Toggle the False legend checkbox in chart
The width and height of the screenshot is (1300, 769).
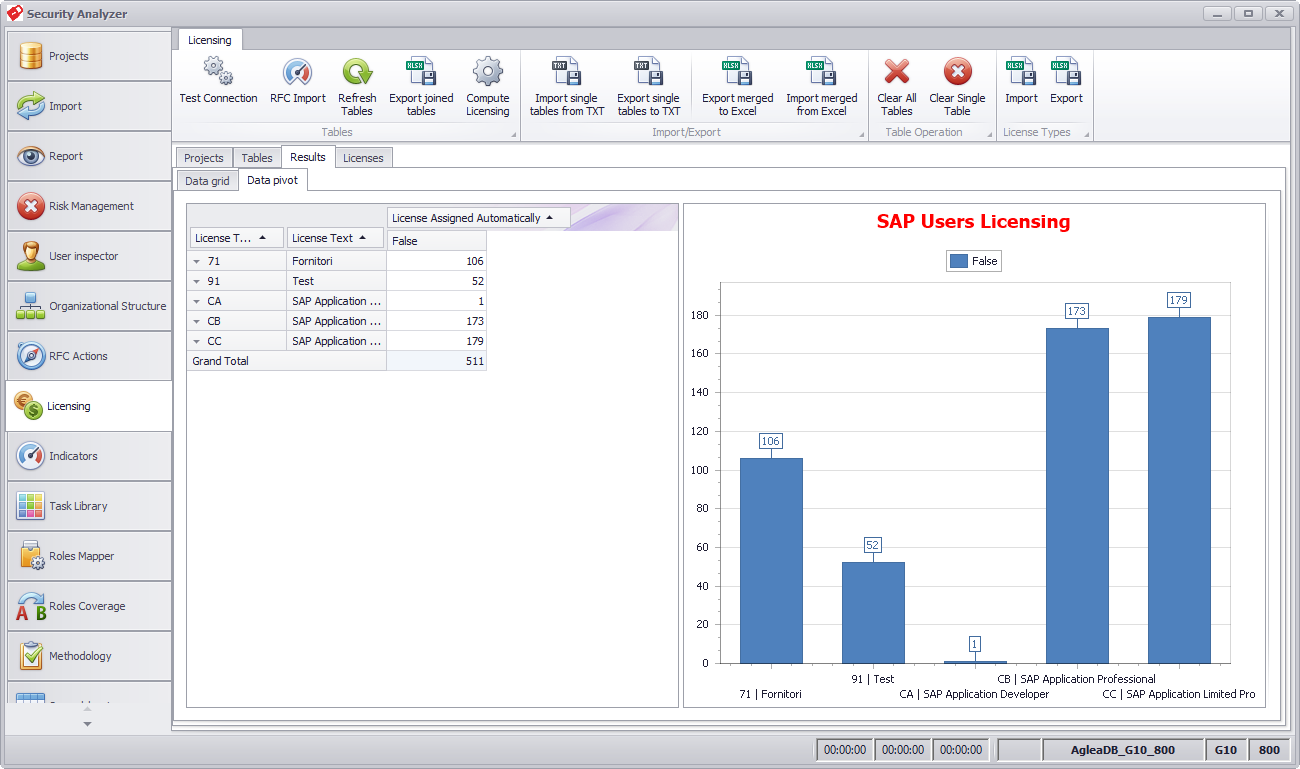(x=959, y=261)
